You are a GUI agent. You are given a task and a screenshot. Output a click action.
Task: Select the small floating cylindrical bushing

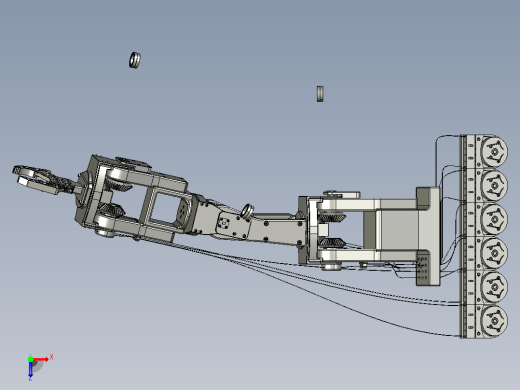(x=320, y=94)
